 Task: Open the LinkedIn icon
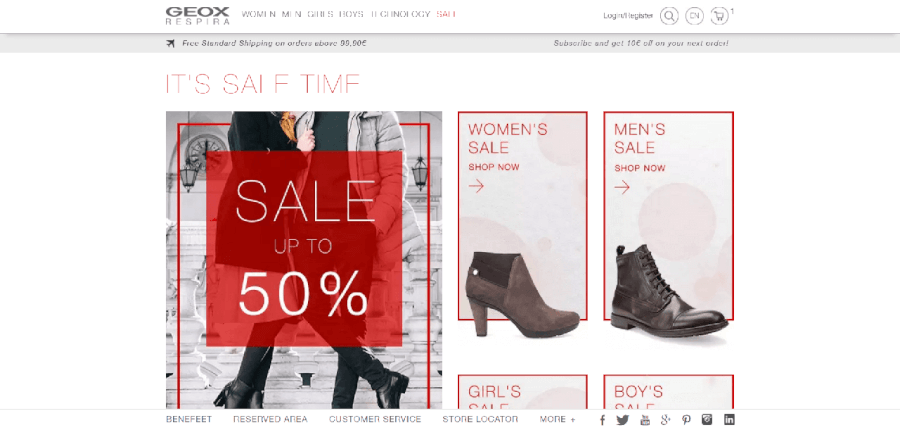729,420
